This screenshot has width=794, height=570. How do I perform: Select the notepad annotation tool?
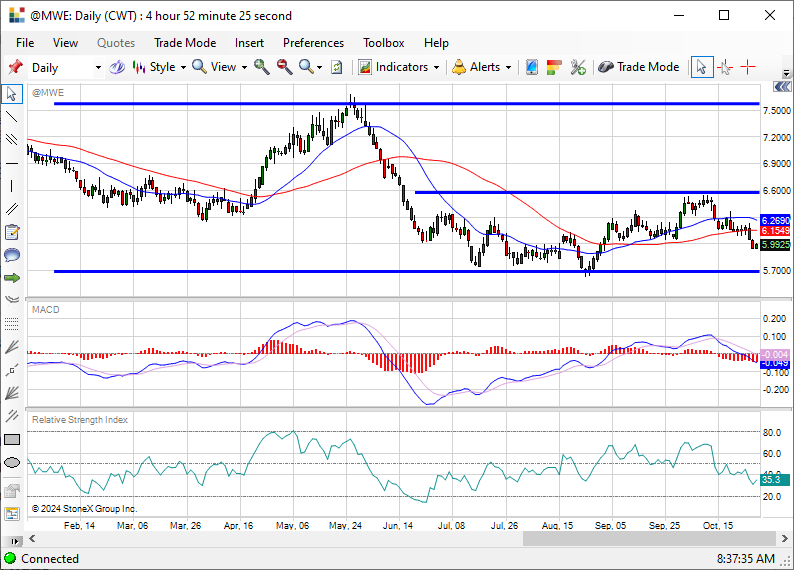(12, 232)
